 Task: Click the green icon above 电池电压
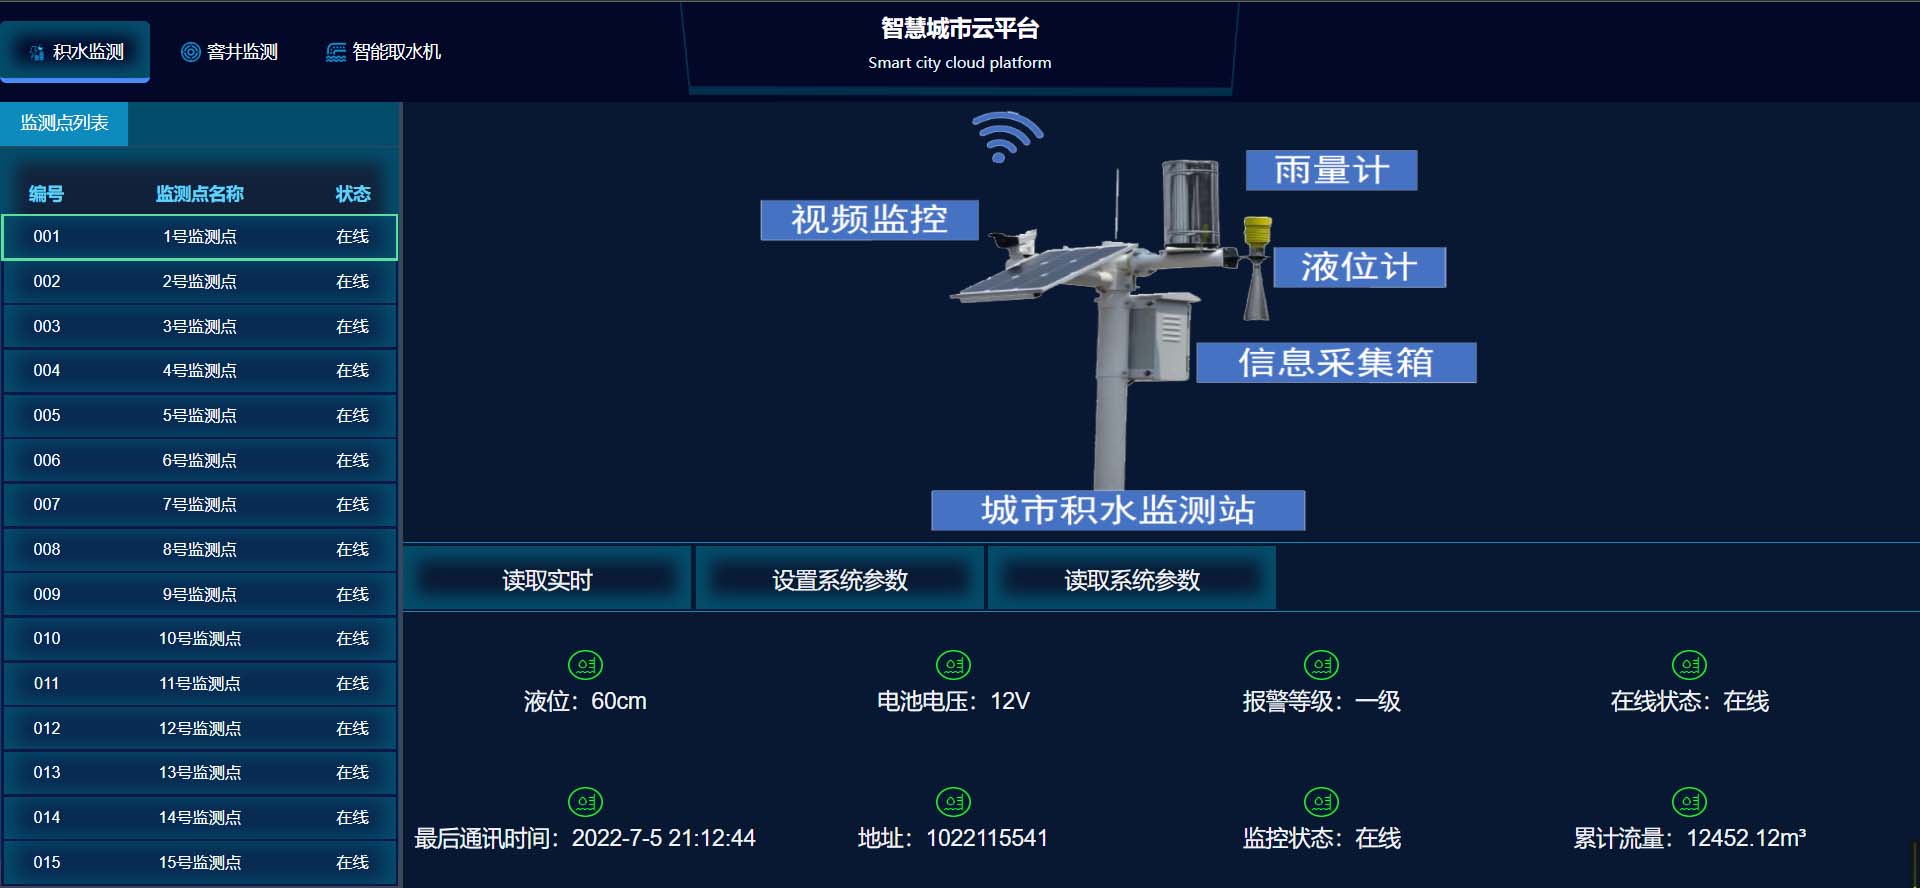point(953,665)
